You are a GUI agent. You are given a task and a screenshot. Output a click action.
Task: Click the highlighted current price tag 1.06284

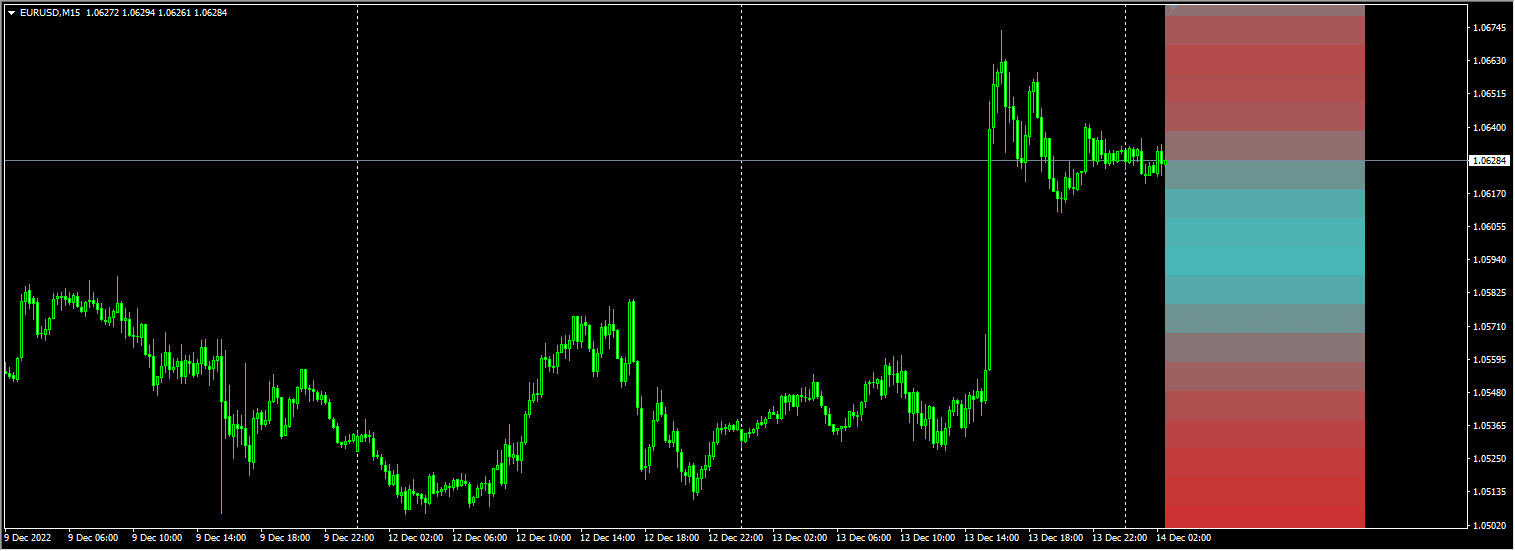(1490, 160)
